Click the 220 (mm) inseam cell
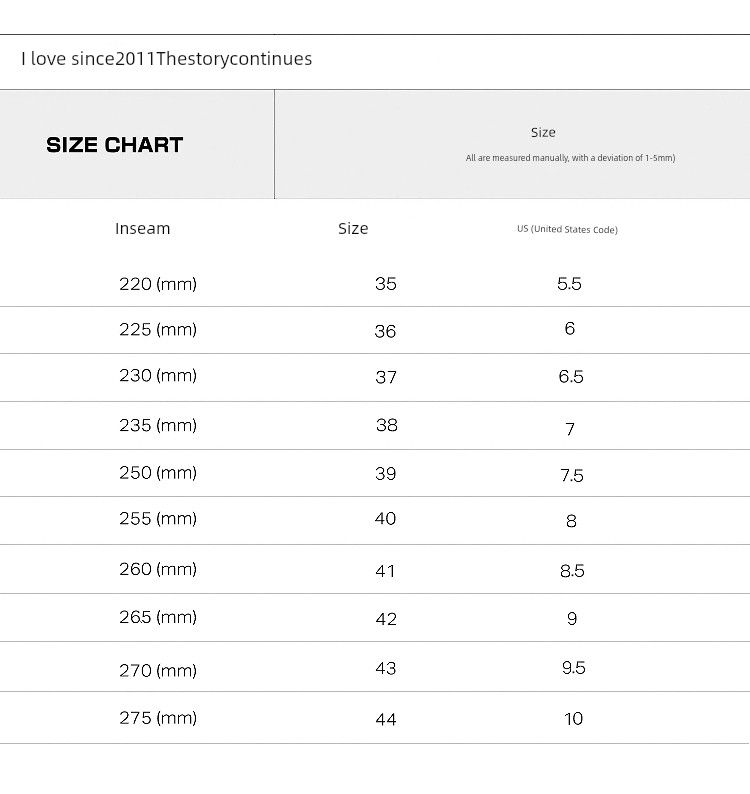750x794 pixels. click(x=158, y=284)
